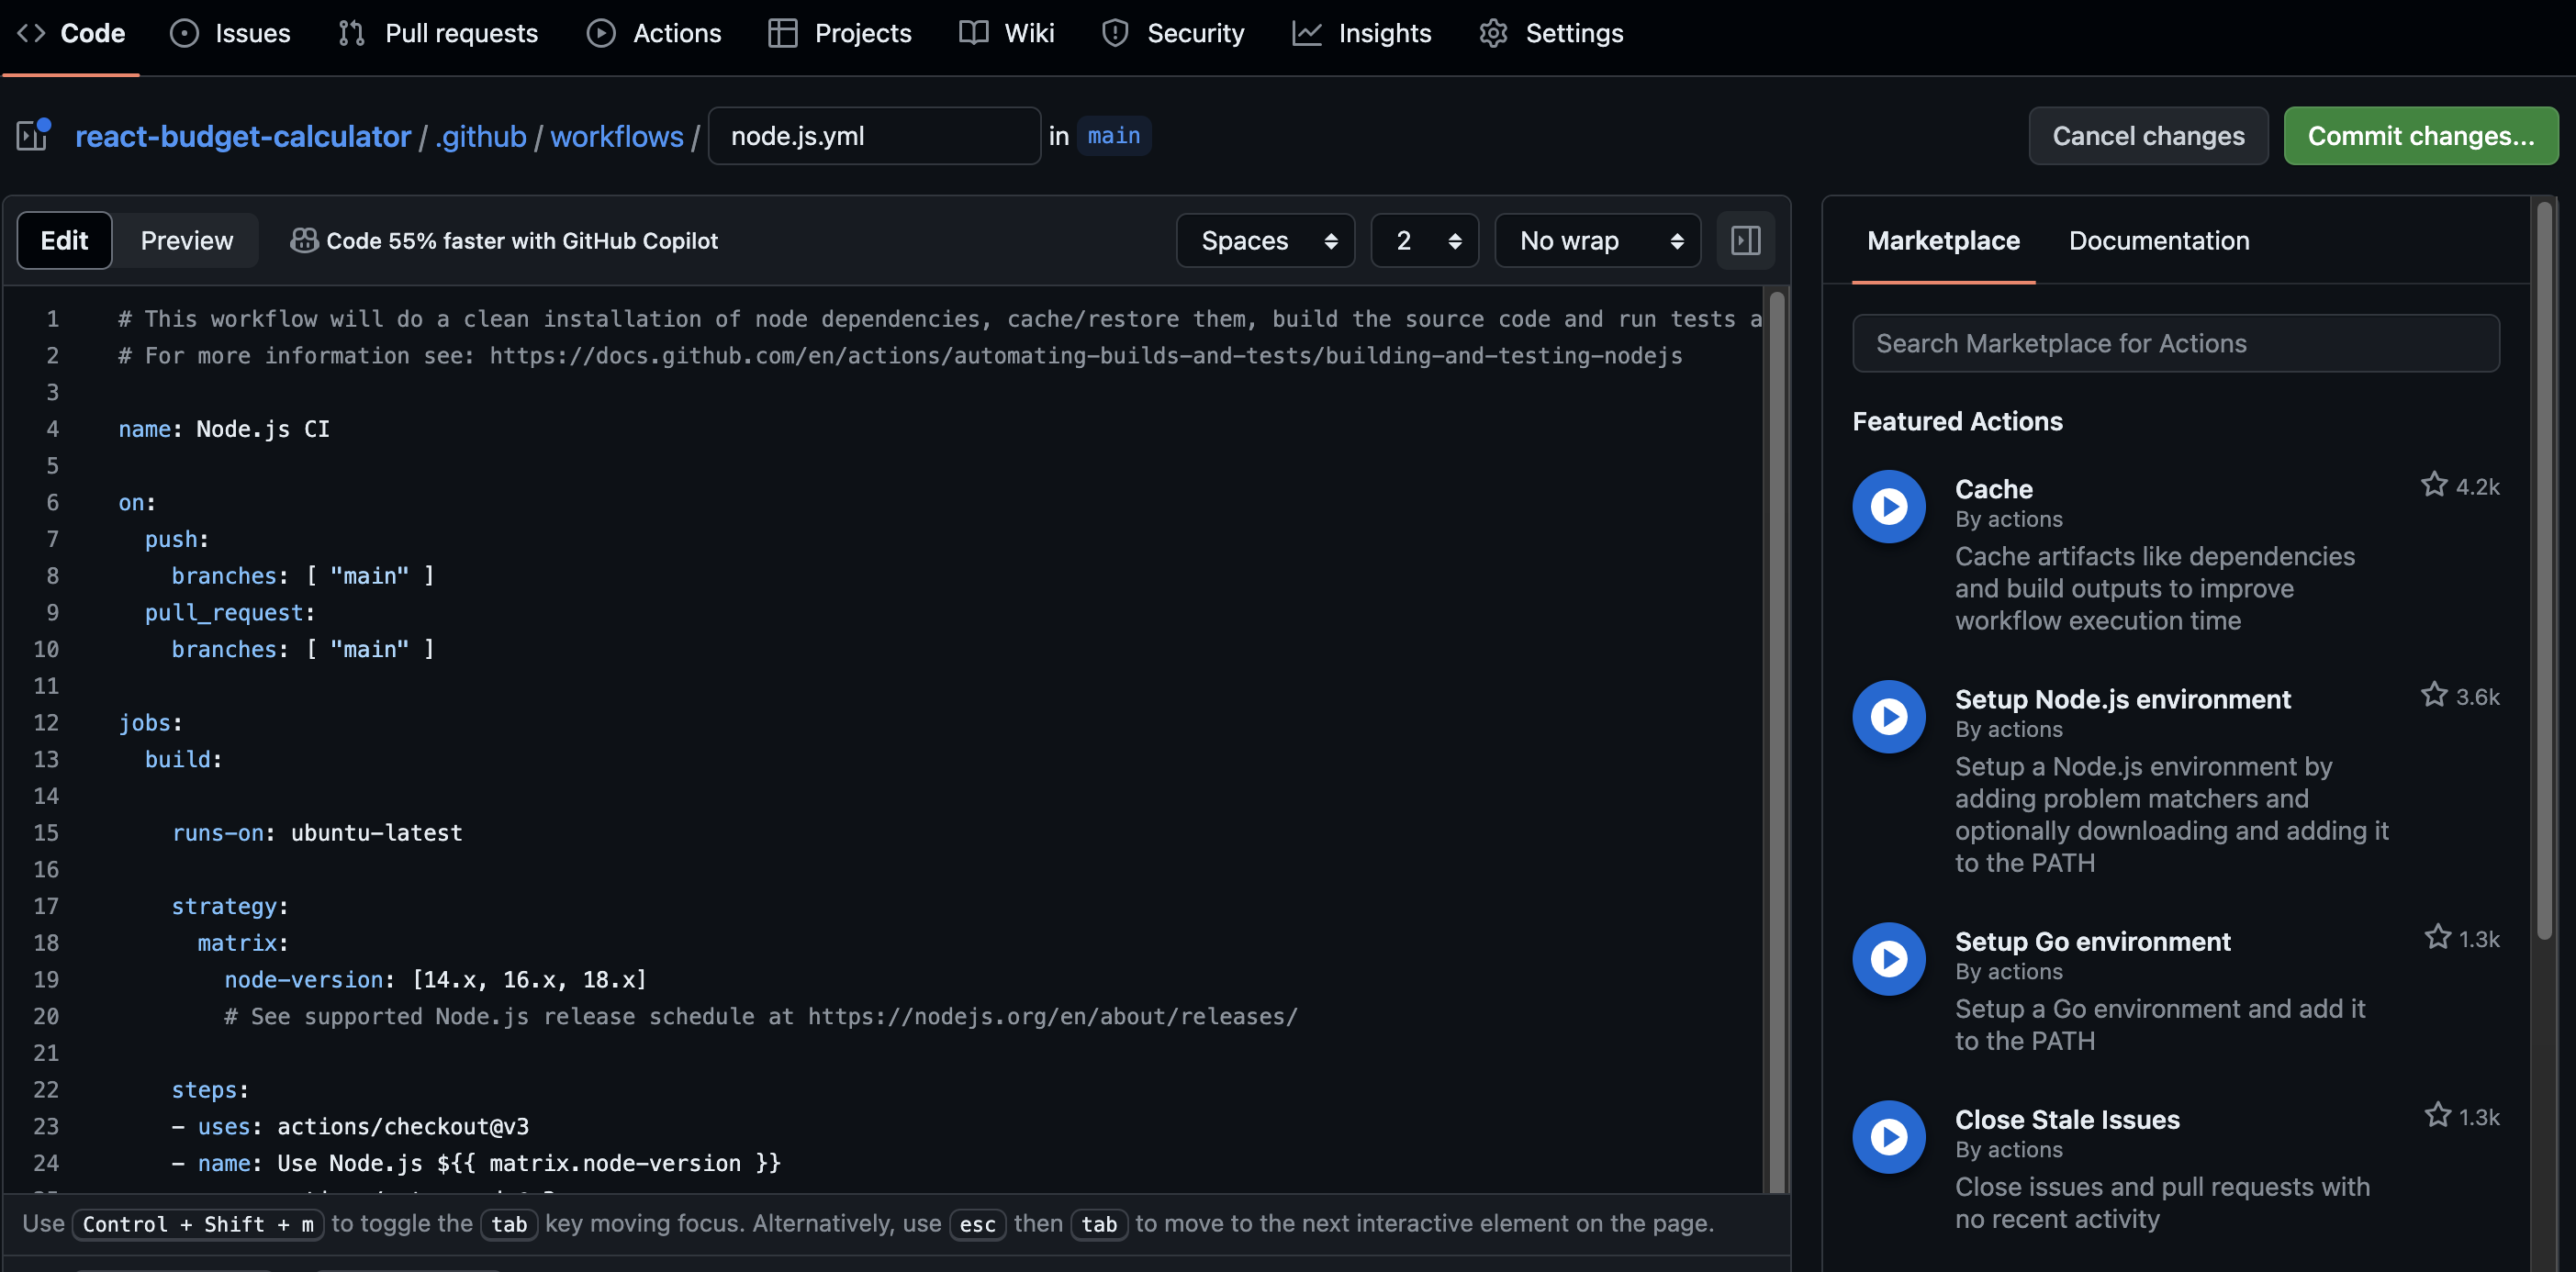The image size is (2576, 1272).
Task: Open the Security tab
Action: [x=1173, y=33]
